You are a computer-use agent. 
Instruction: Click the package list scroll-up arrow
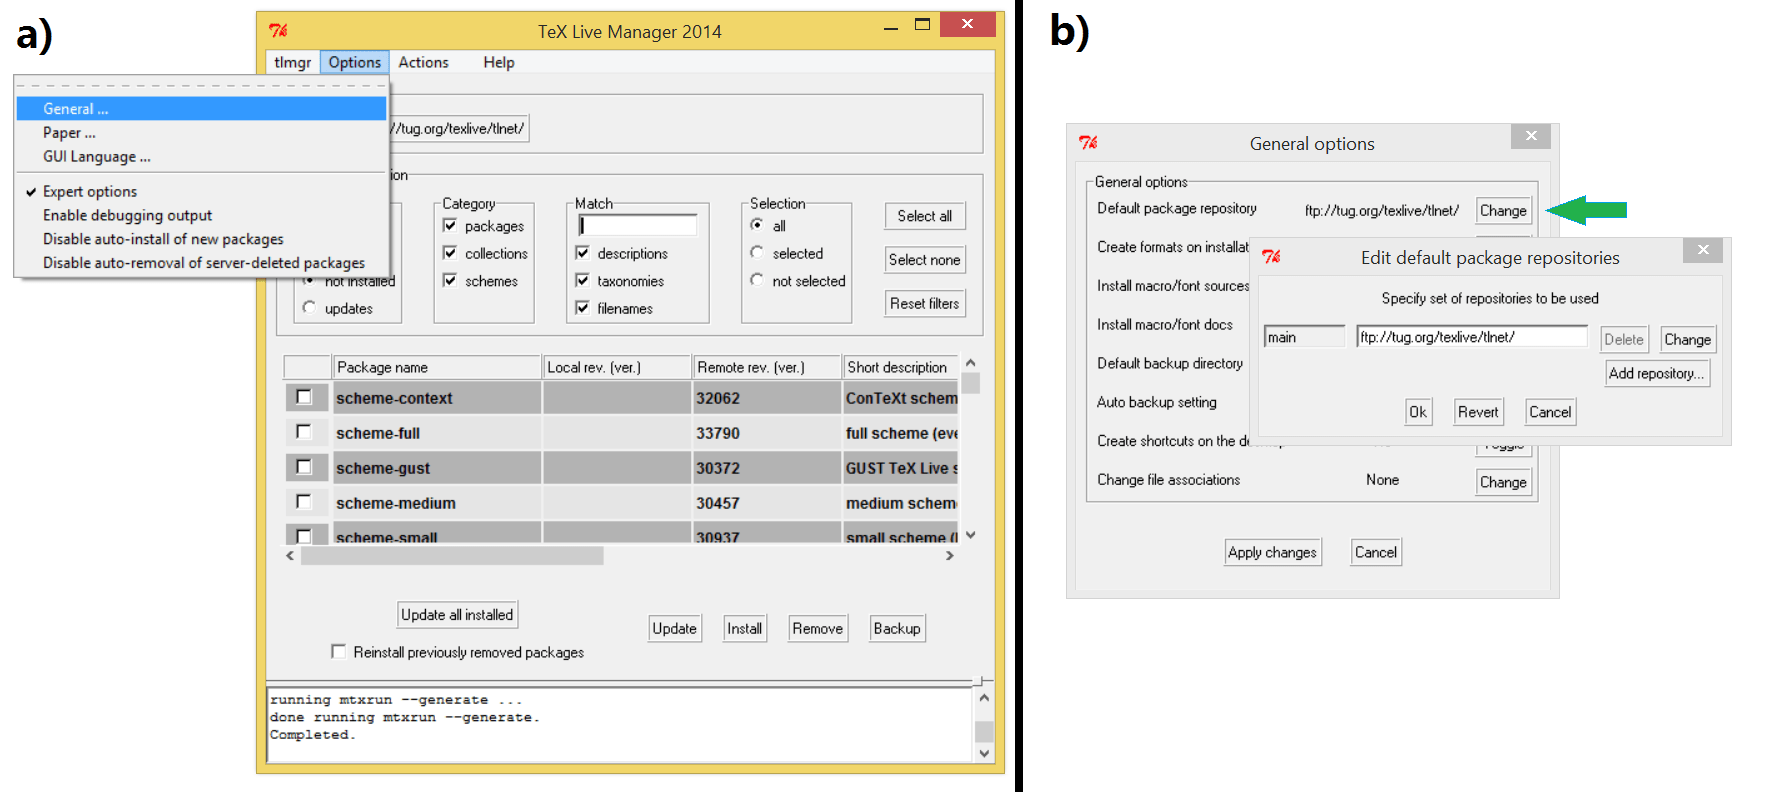click(970, 363)
